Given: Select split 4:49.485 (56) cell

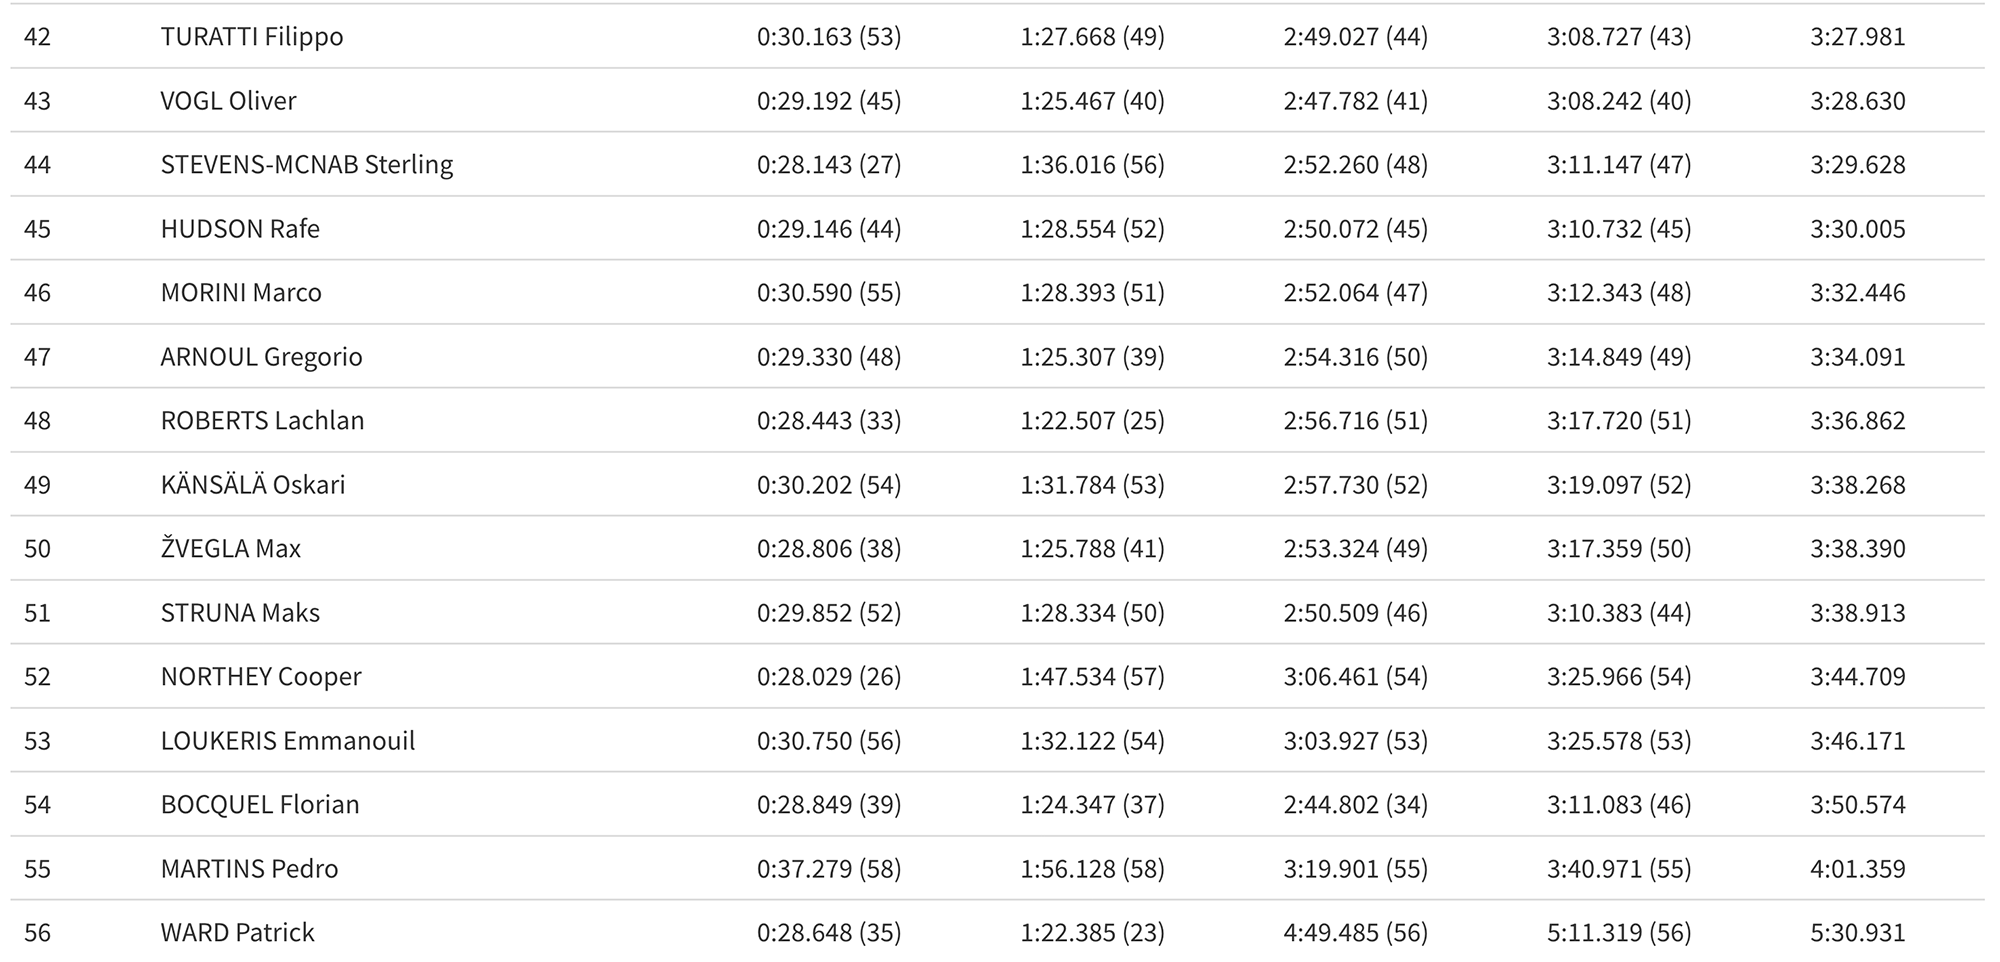Looking at the screenshot, I should pos(1356,933).
